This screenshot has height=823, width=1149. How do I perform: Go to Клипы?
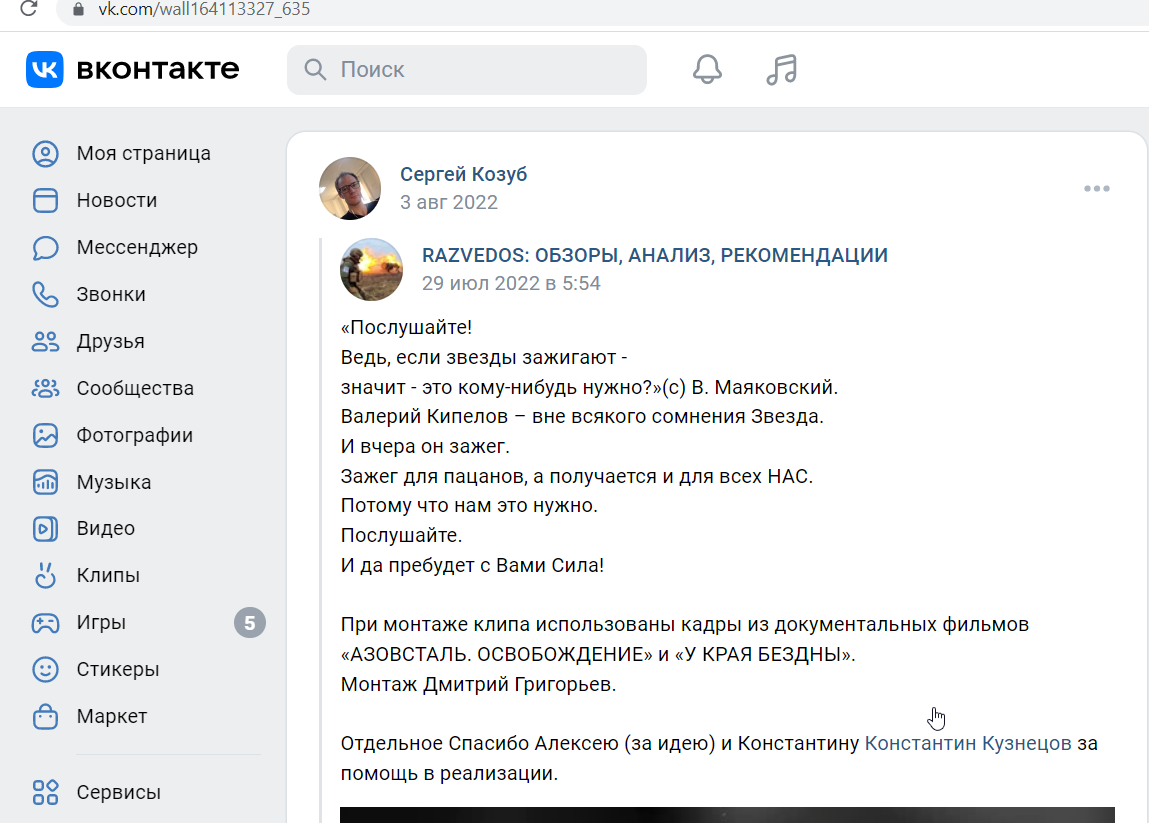108,575
